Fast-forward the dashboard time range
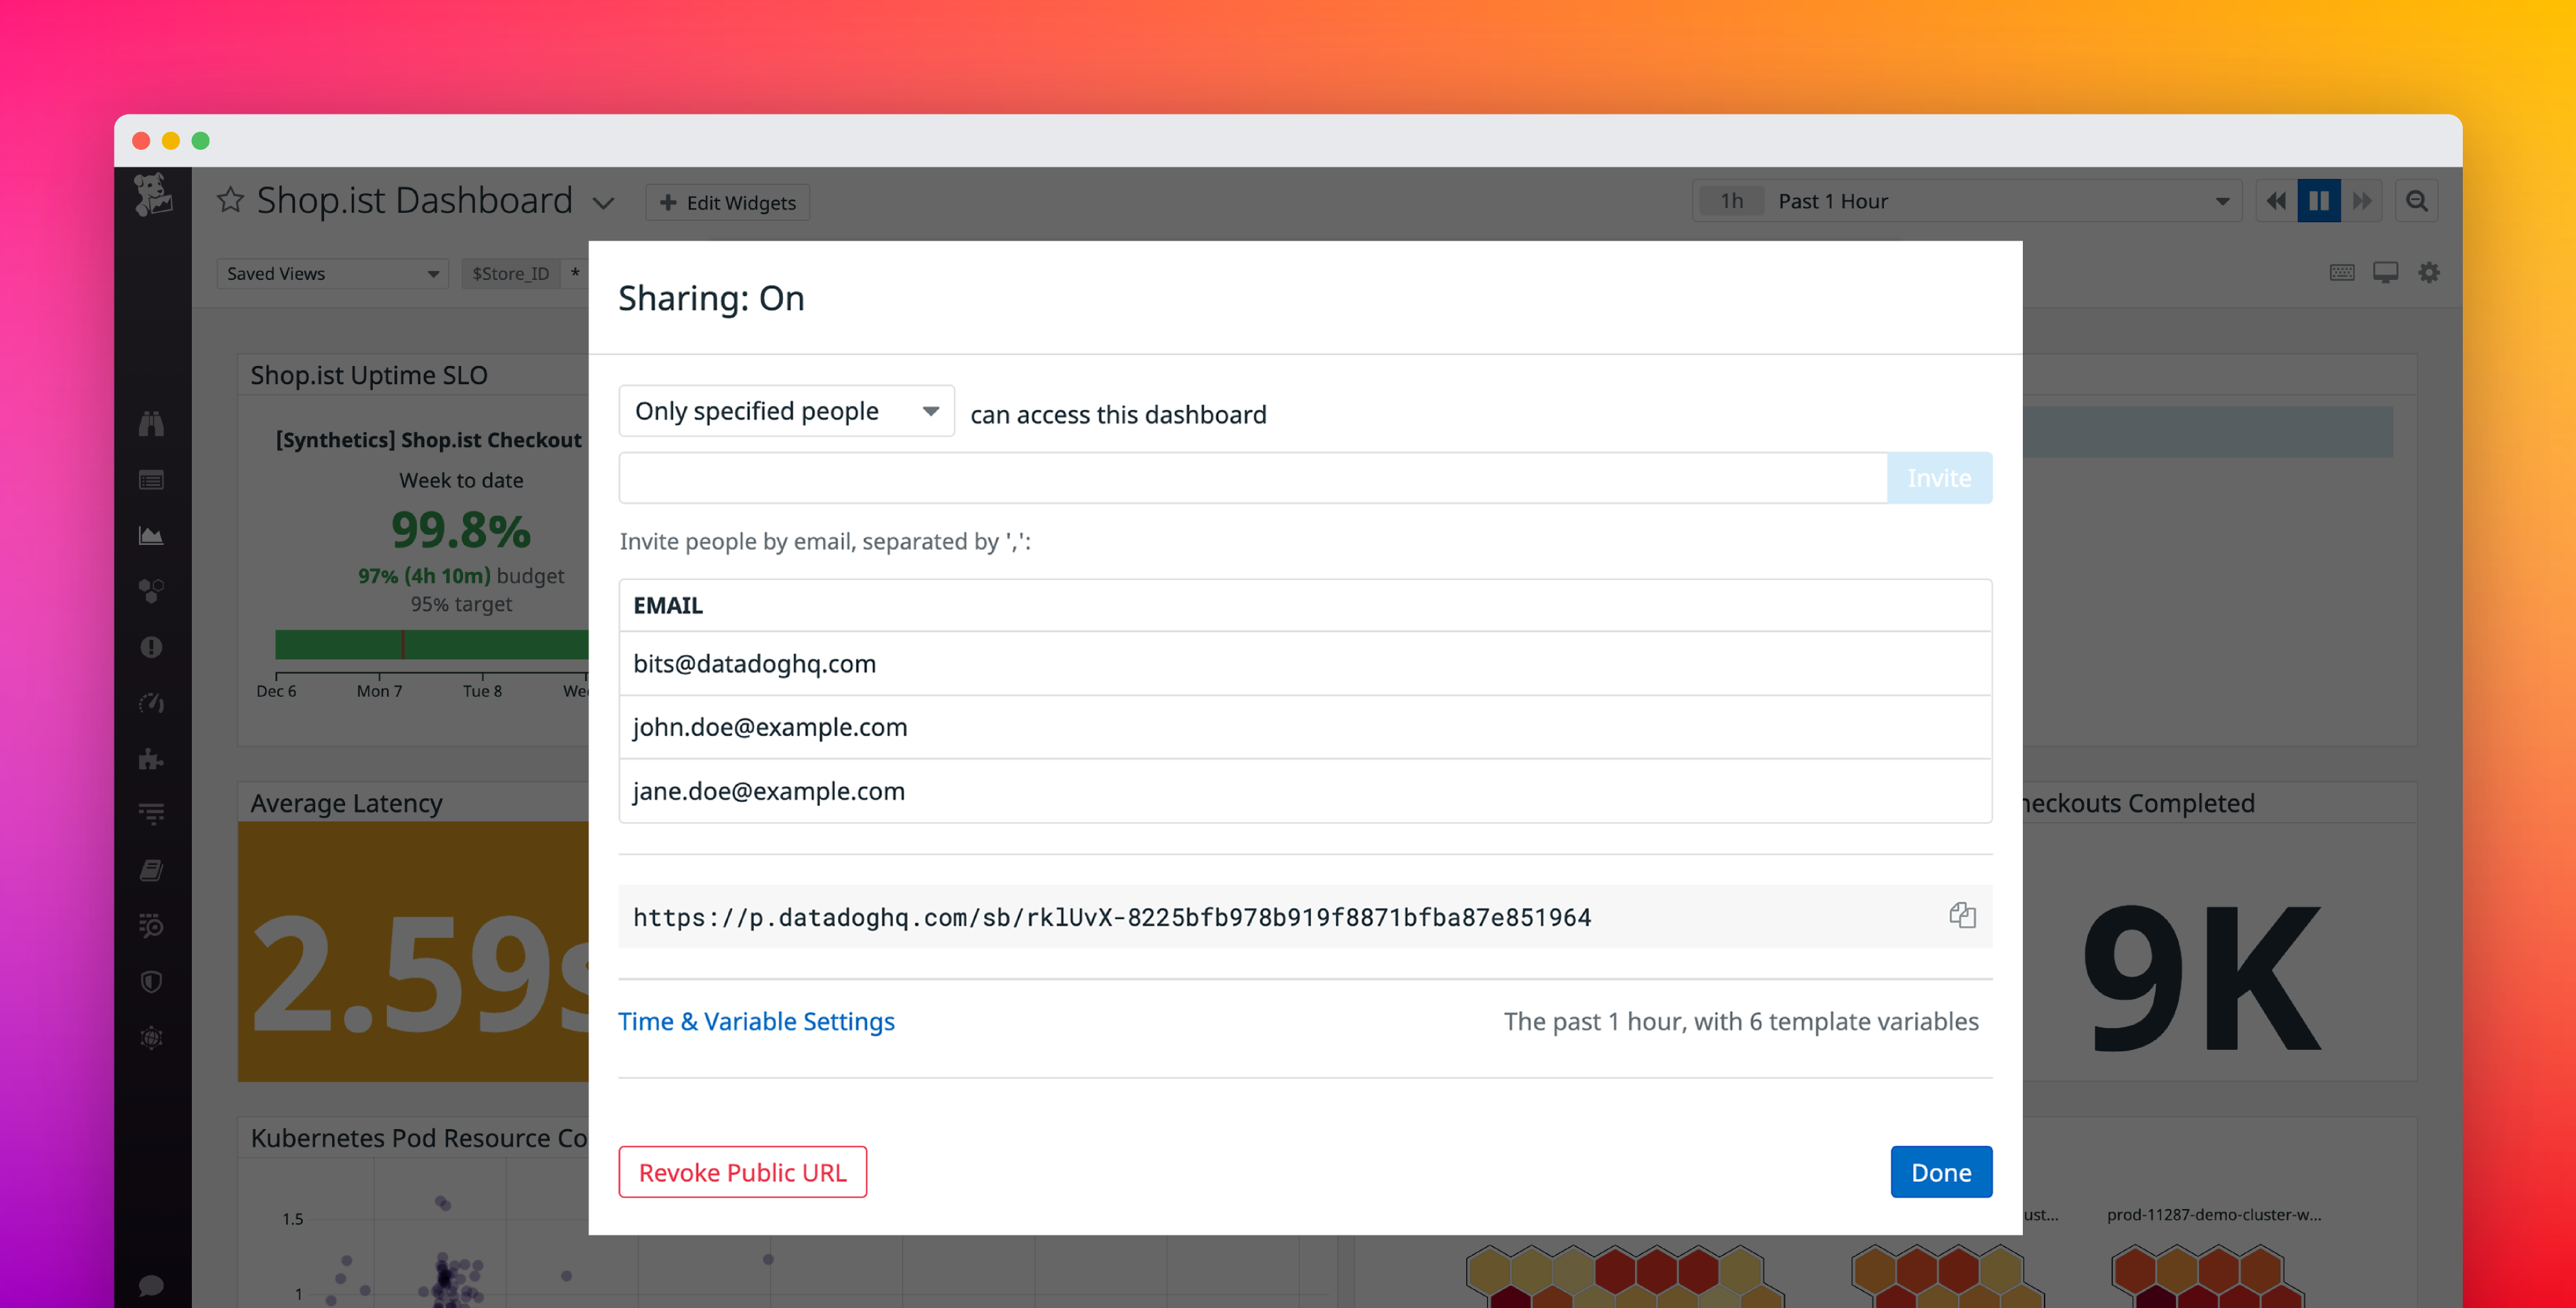The width and height of the screenshot is (2576, 1308). click(2363, 200)
